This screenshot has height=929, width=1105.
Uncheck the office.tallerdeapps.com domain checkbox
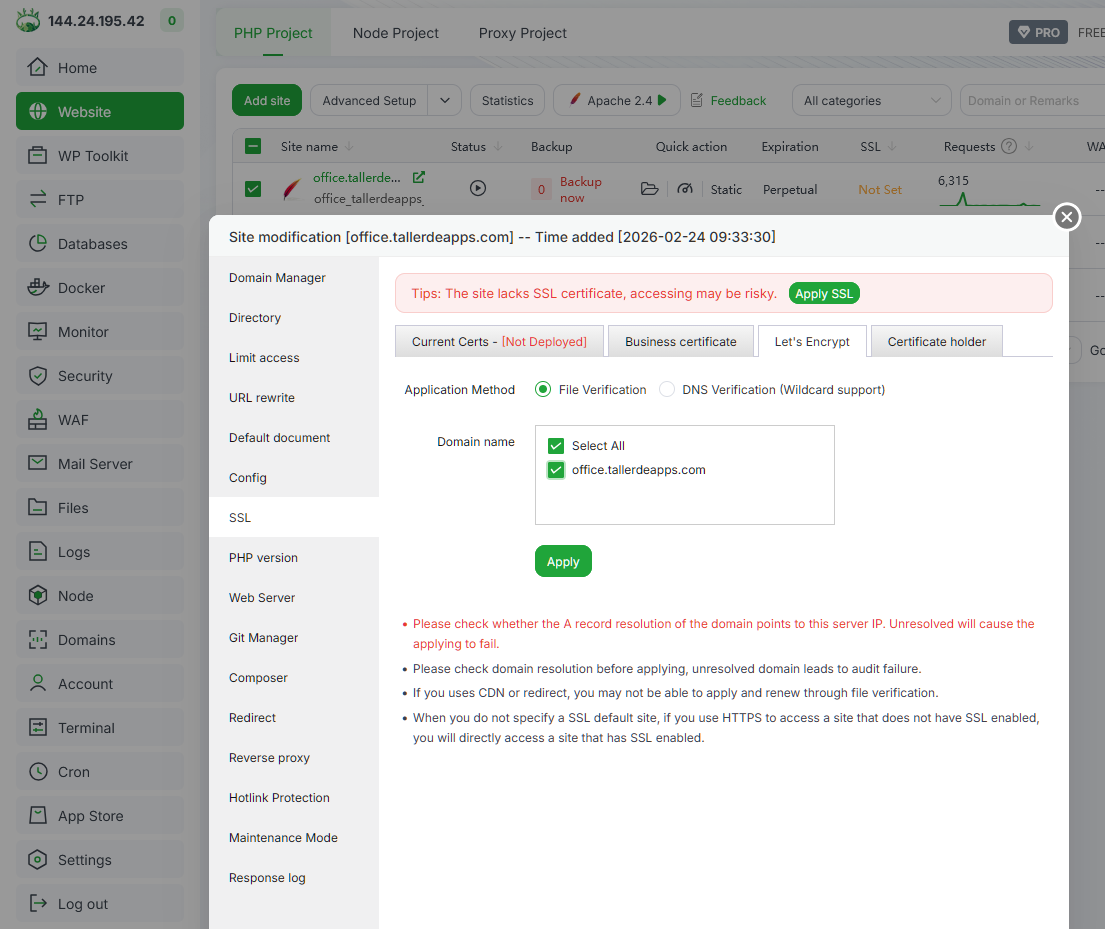556,469
